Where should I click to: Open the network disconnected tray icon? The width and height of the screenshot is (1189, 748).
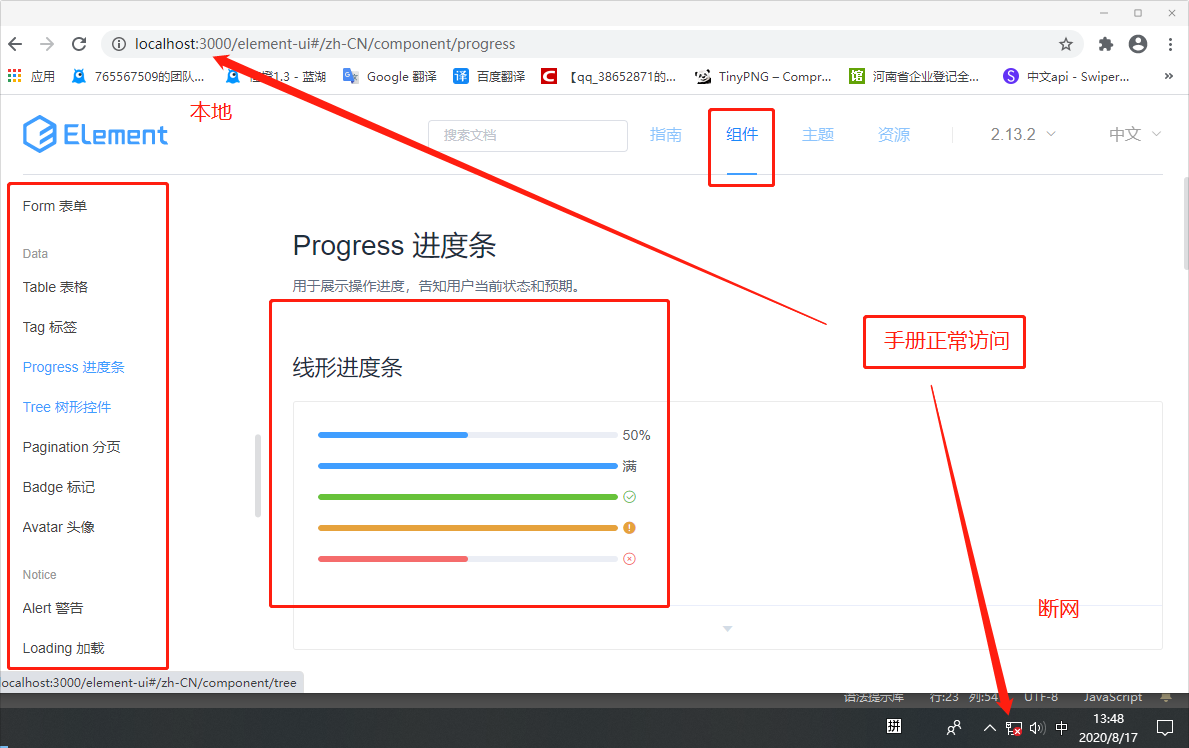1014,728
